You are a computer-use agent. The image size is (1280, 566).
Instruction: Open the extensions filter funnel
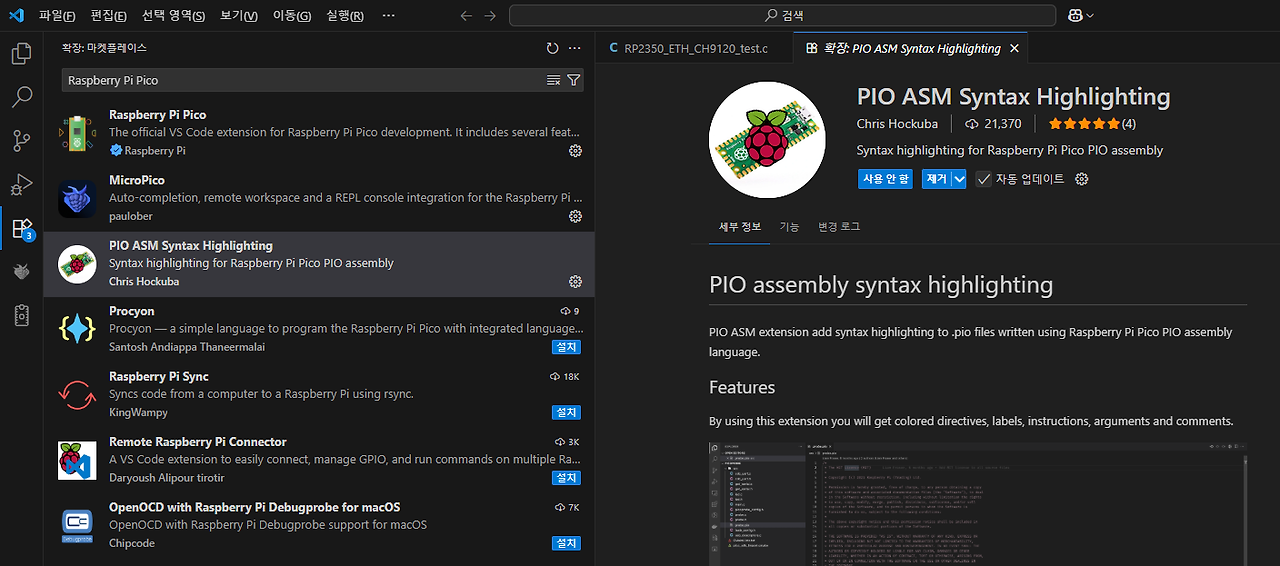coord(573,80)
